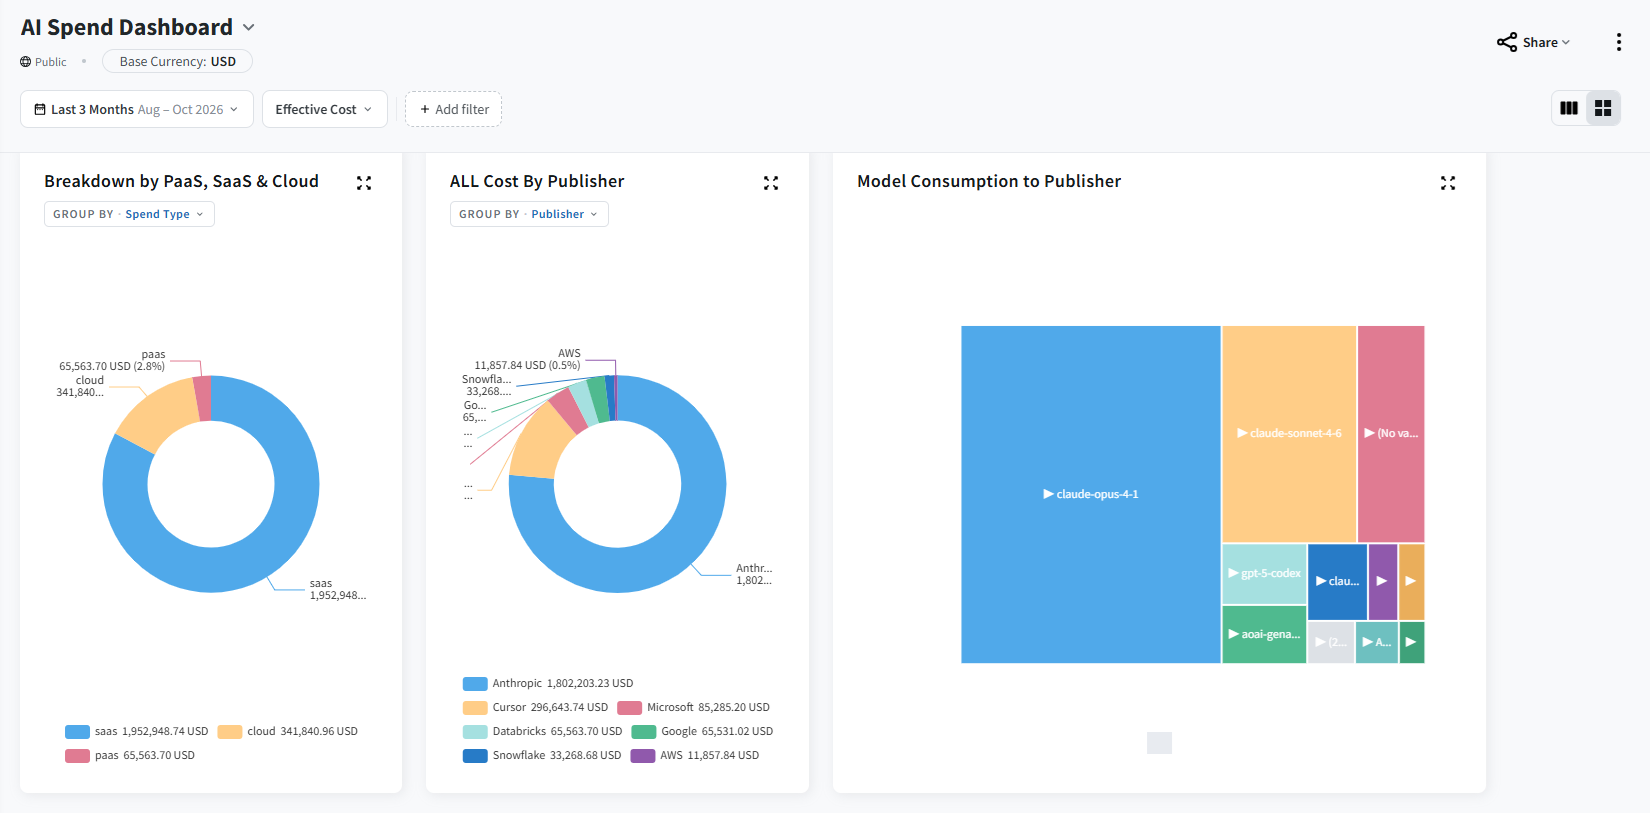Click the gray (2... treemap block

coord(1330,642)
